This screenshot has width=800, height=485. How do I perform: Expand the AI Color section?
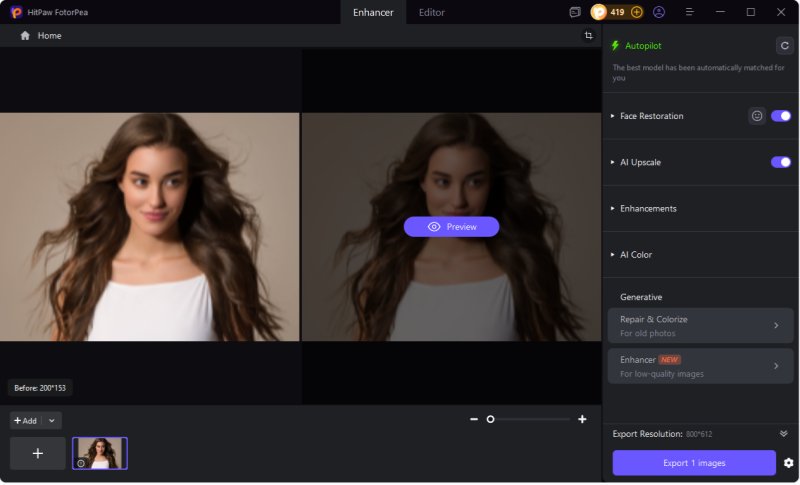point(635,255)
